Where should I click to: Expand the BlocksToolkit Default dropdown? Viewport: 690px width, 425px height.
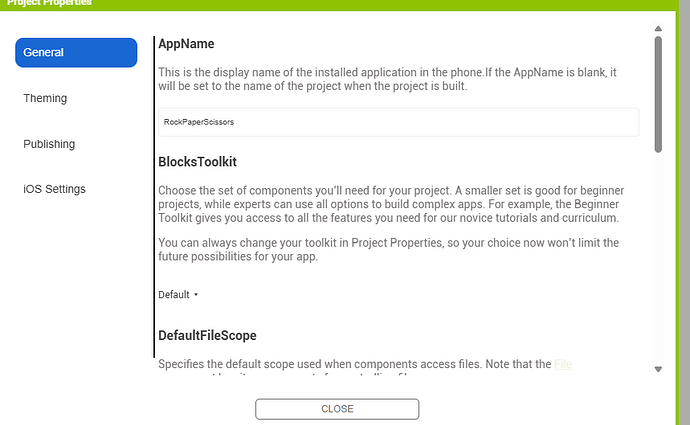tap(179, 295)
